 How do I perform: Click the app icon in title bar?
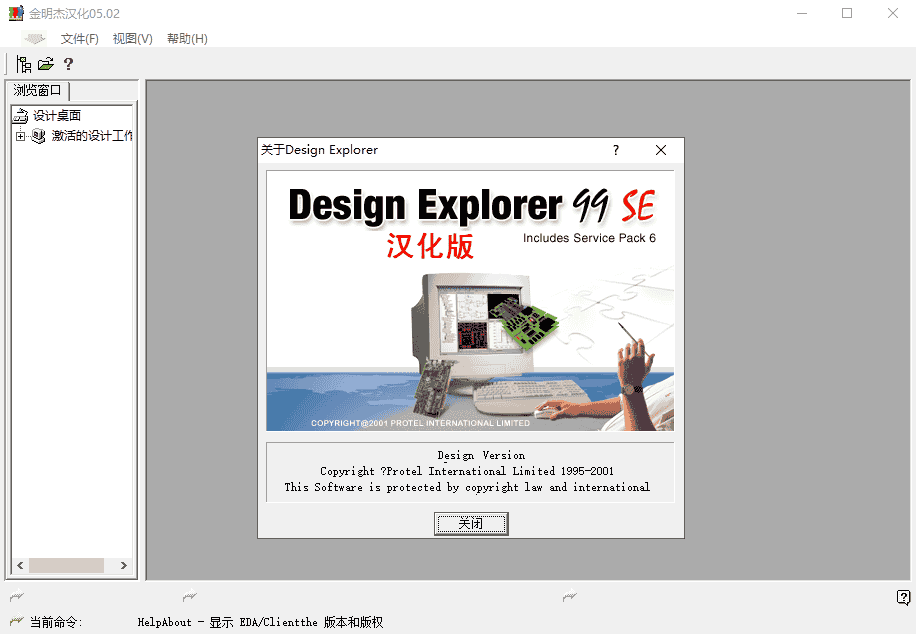(x=15, y=13)
